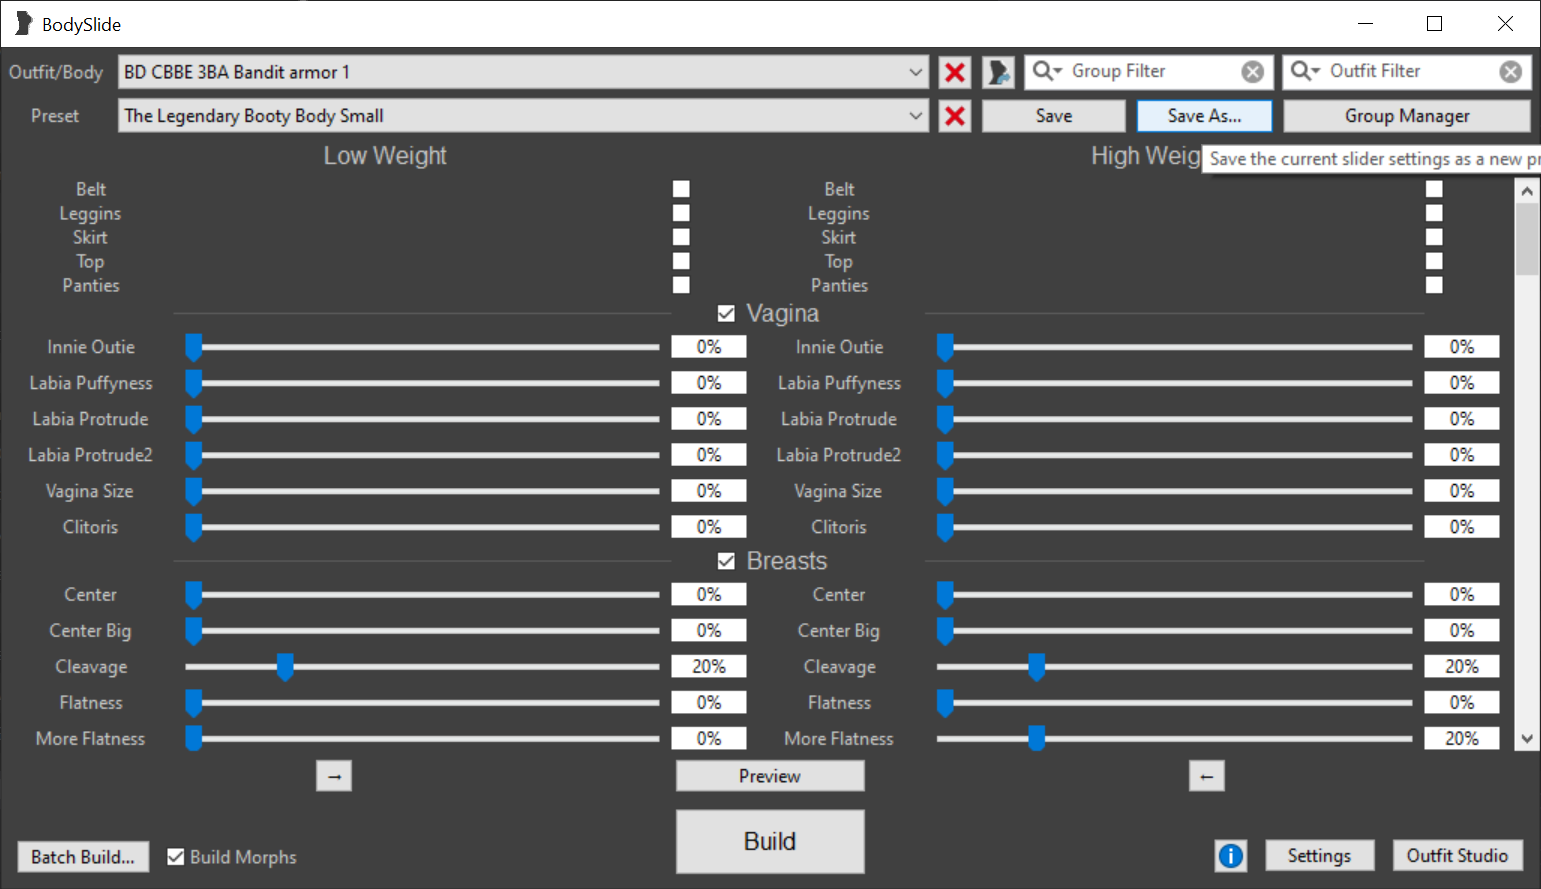This screenshot has width=1541, height=889.
Task: Close the BodySlide window
Action: [x=1505, y=24]
